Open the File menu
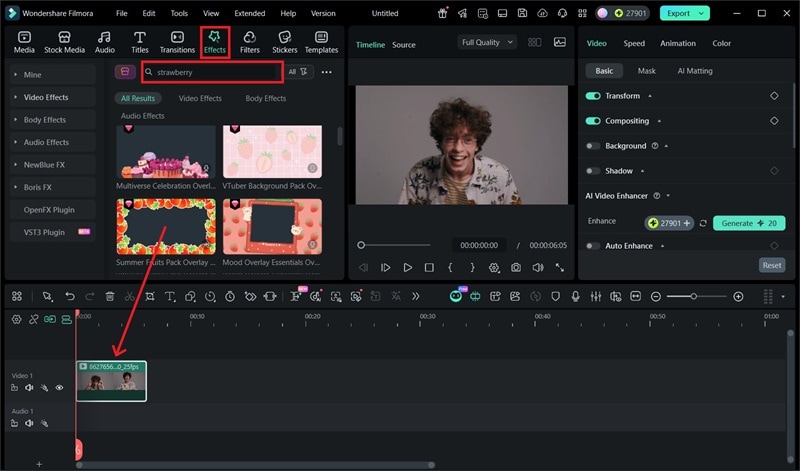The height and width of the screenshot is (471, 800). [x=121, y=13]
